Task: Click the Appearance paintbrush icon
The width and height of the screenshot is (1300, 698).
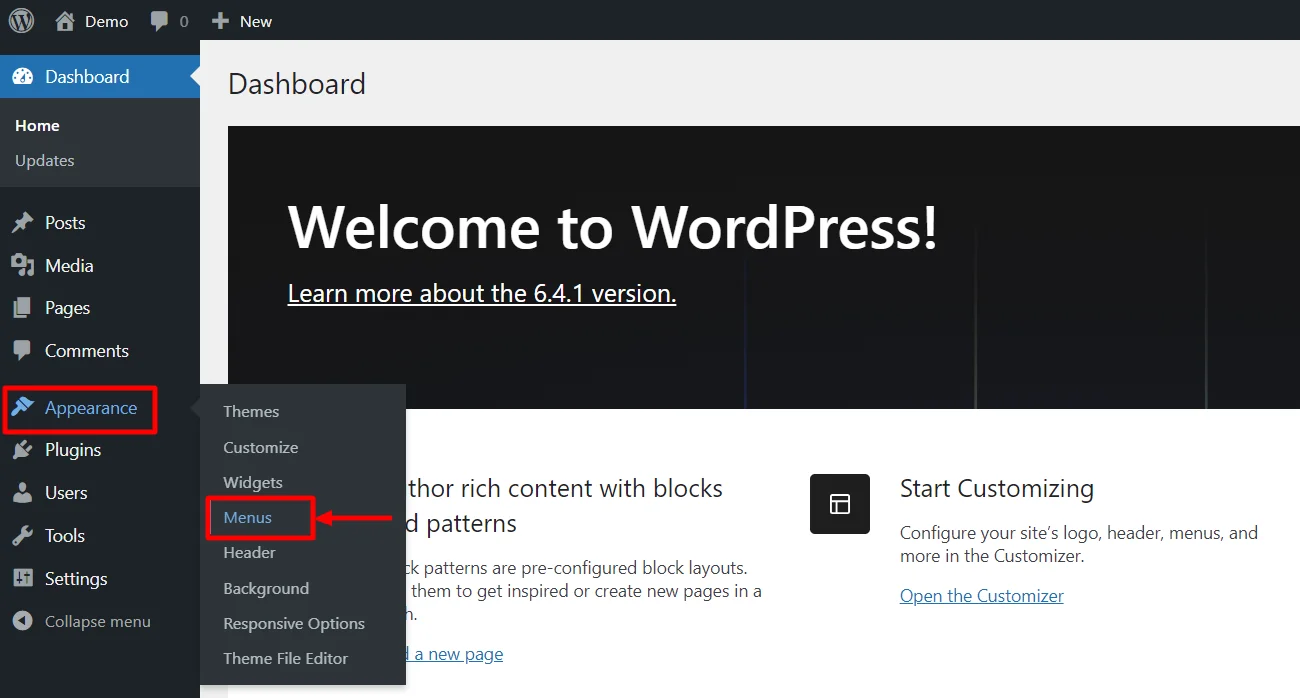Action: click(22, 407)
